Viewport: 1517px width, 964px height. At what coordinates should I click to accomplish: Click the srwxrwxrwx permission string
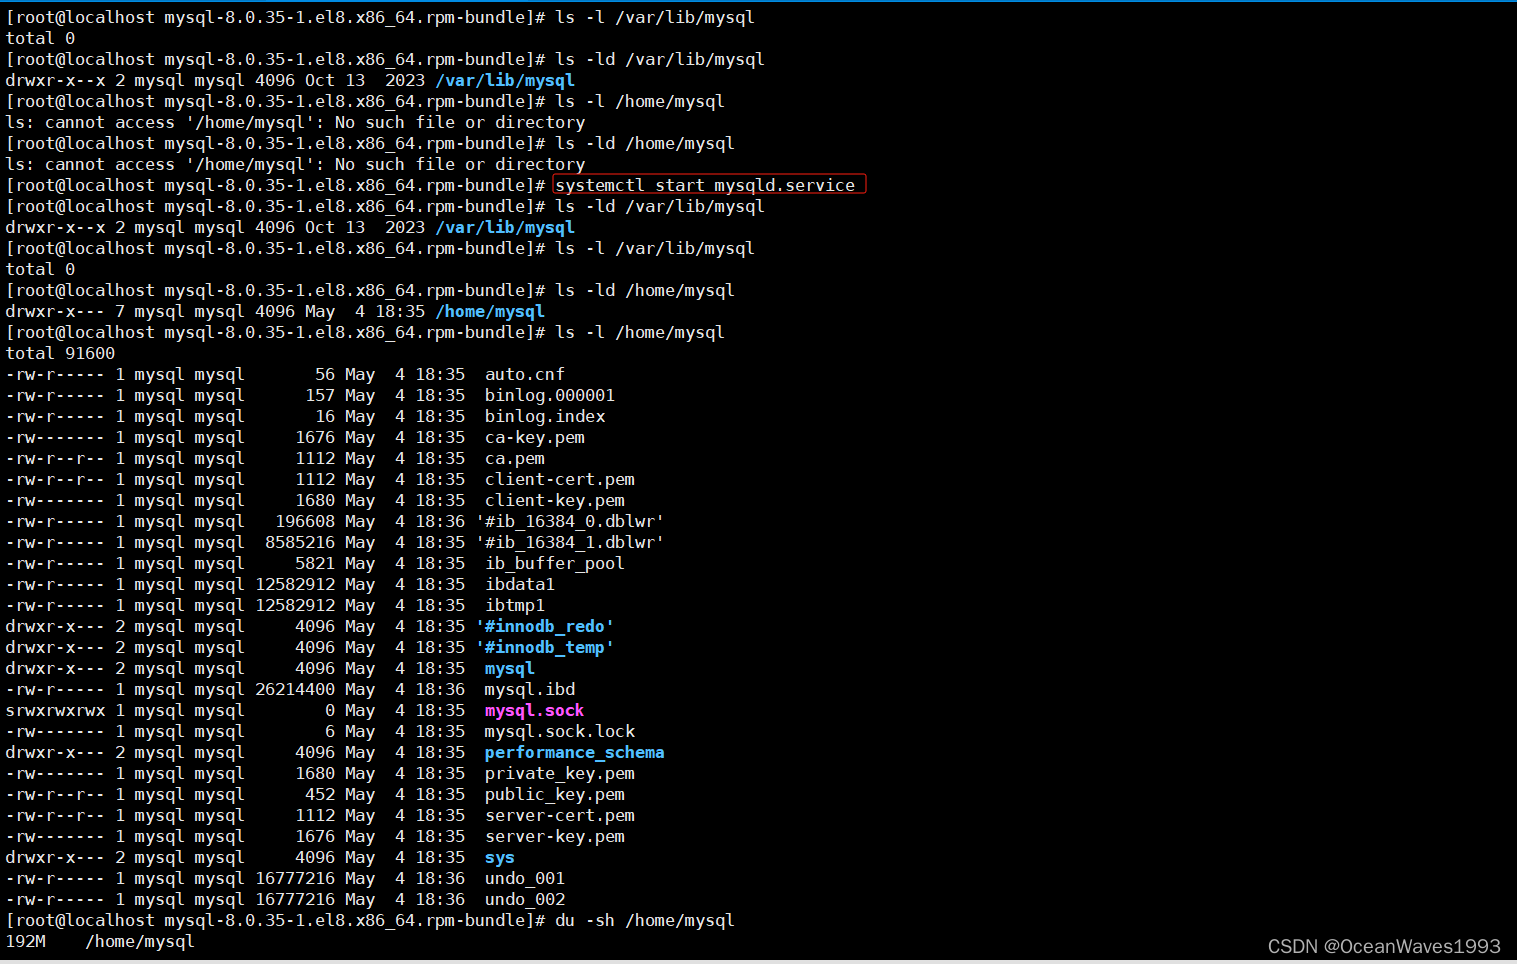point(55,710)
